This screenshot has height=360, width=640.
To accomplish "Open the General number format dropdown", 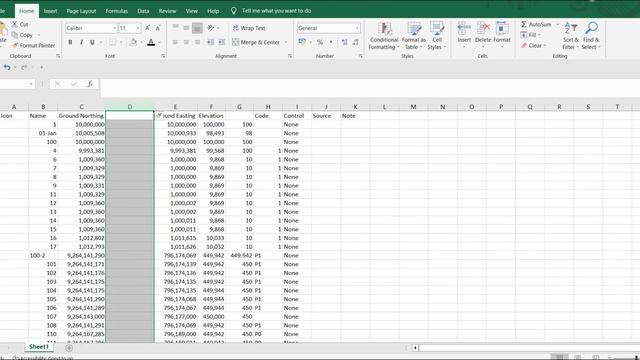I will pyautogui.click(x=357, y=28).
